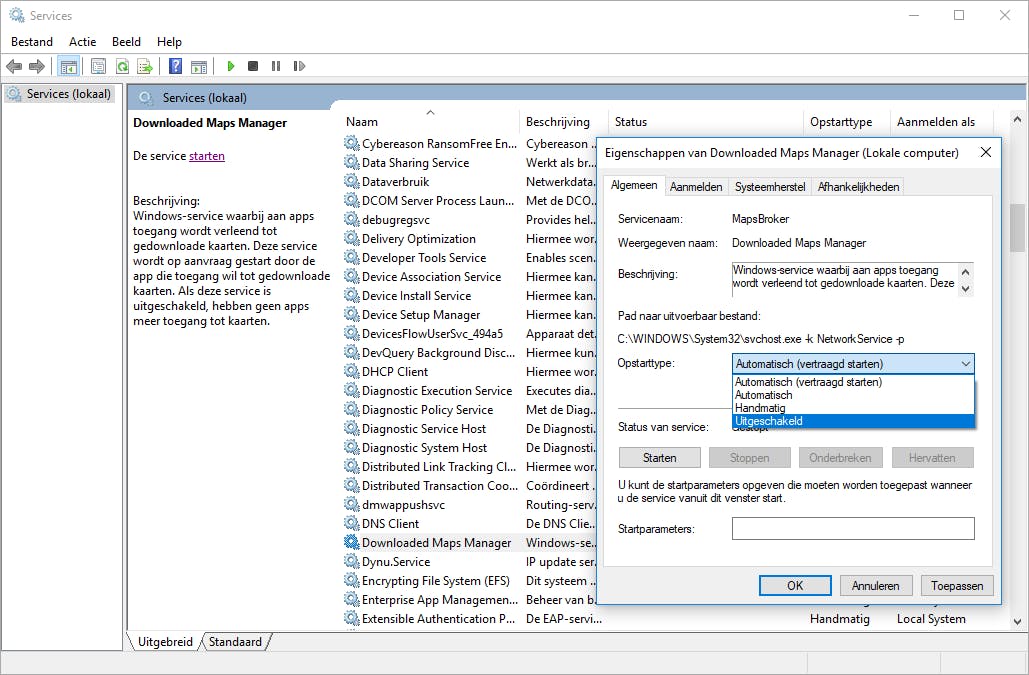Click the gear icon of Downloaded Maps Manager
Image resolution: width=1029 pixels, height=675 pixels.
pyautogui.click(x=352, y=542)
